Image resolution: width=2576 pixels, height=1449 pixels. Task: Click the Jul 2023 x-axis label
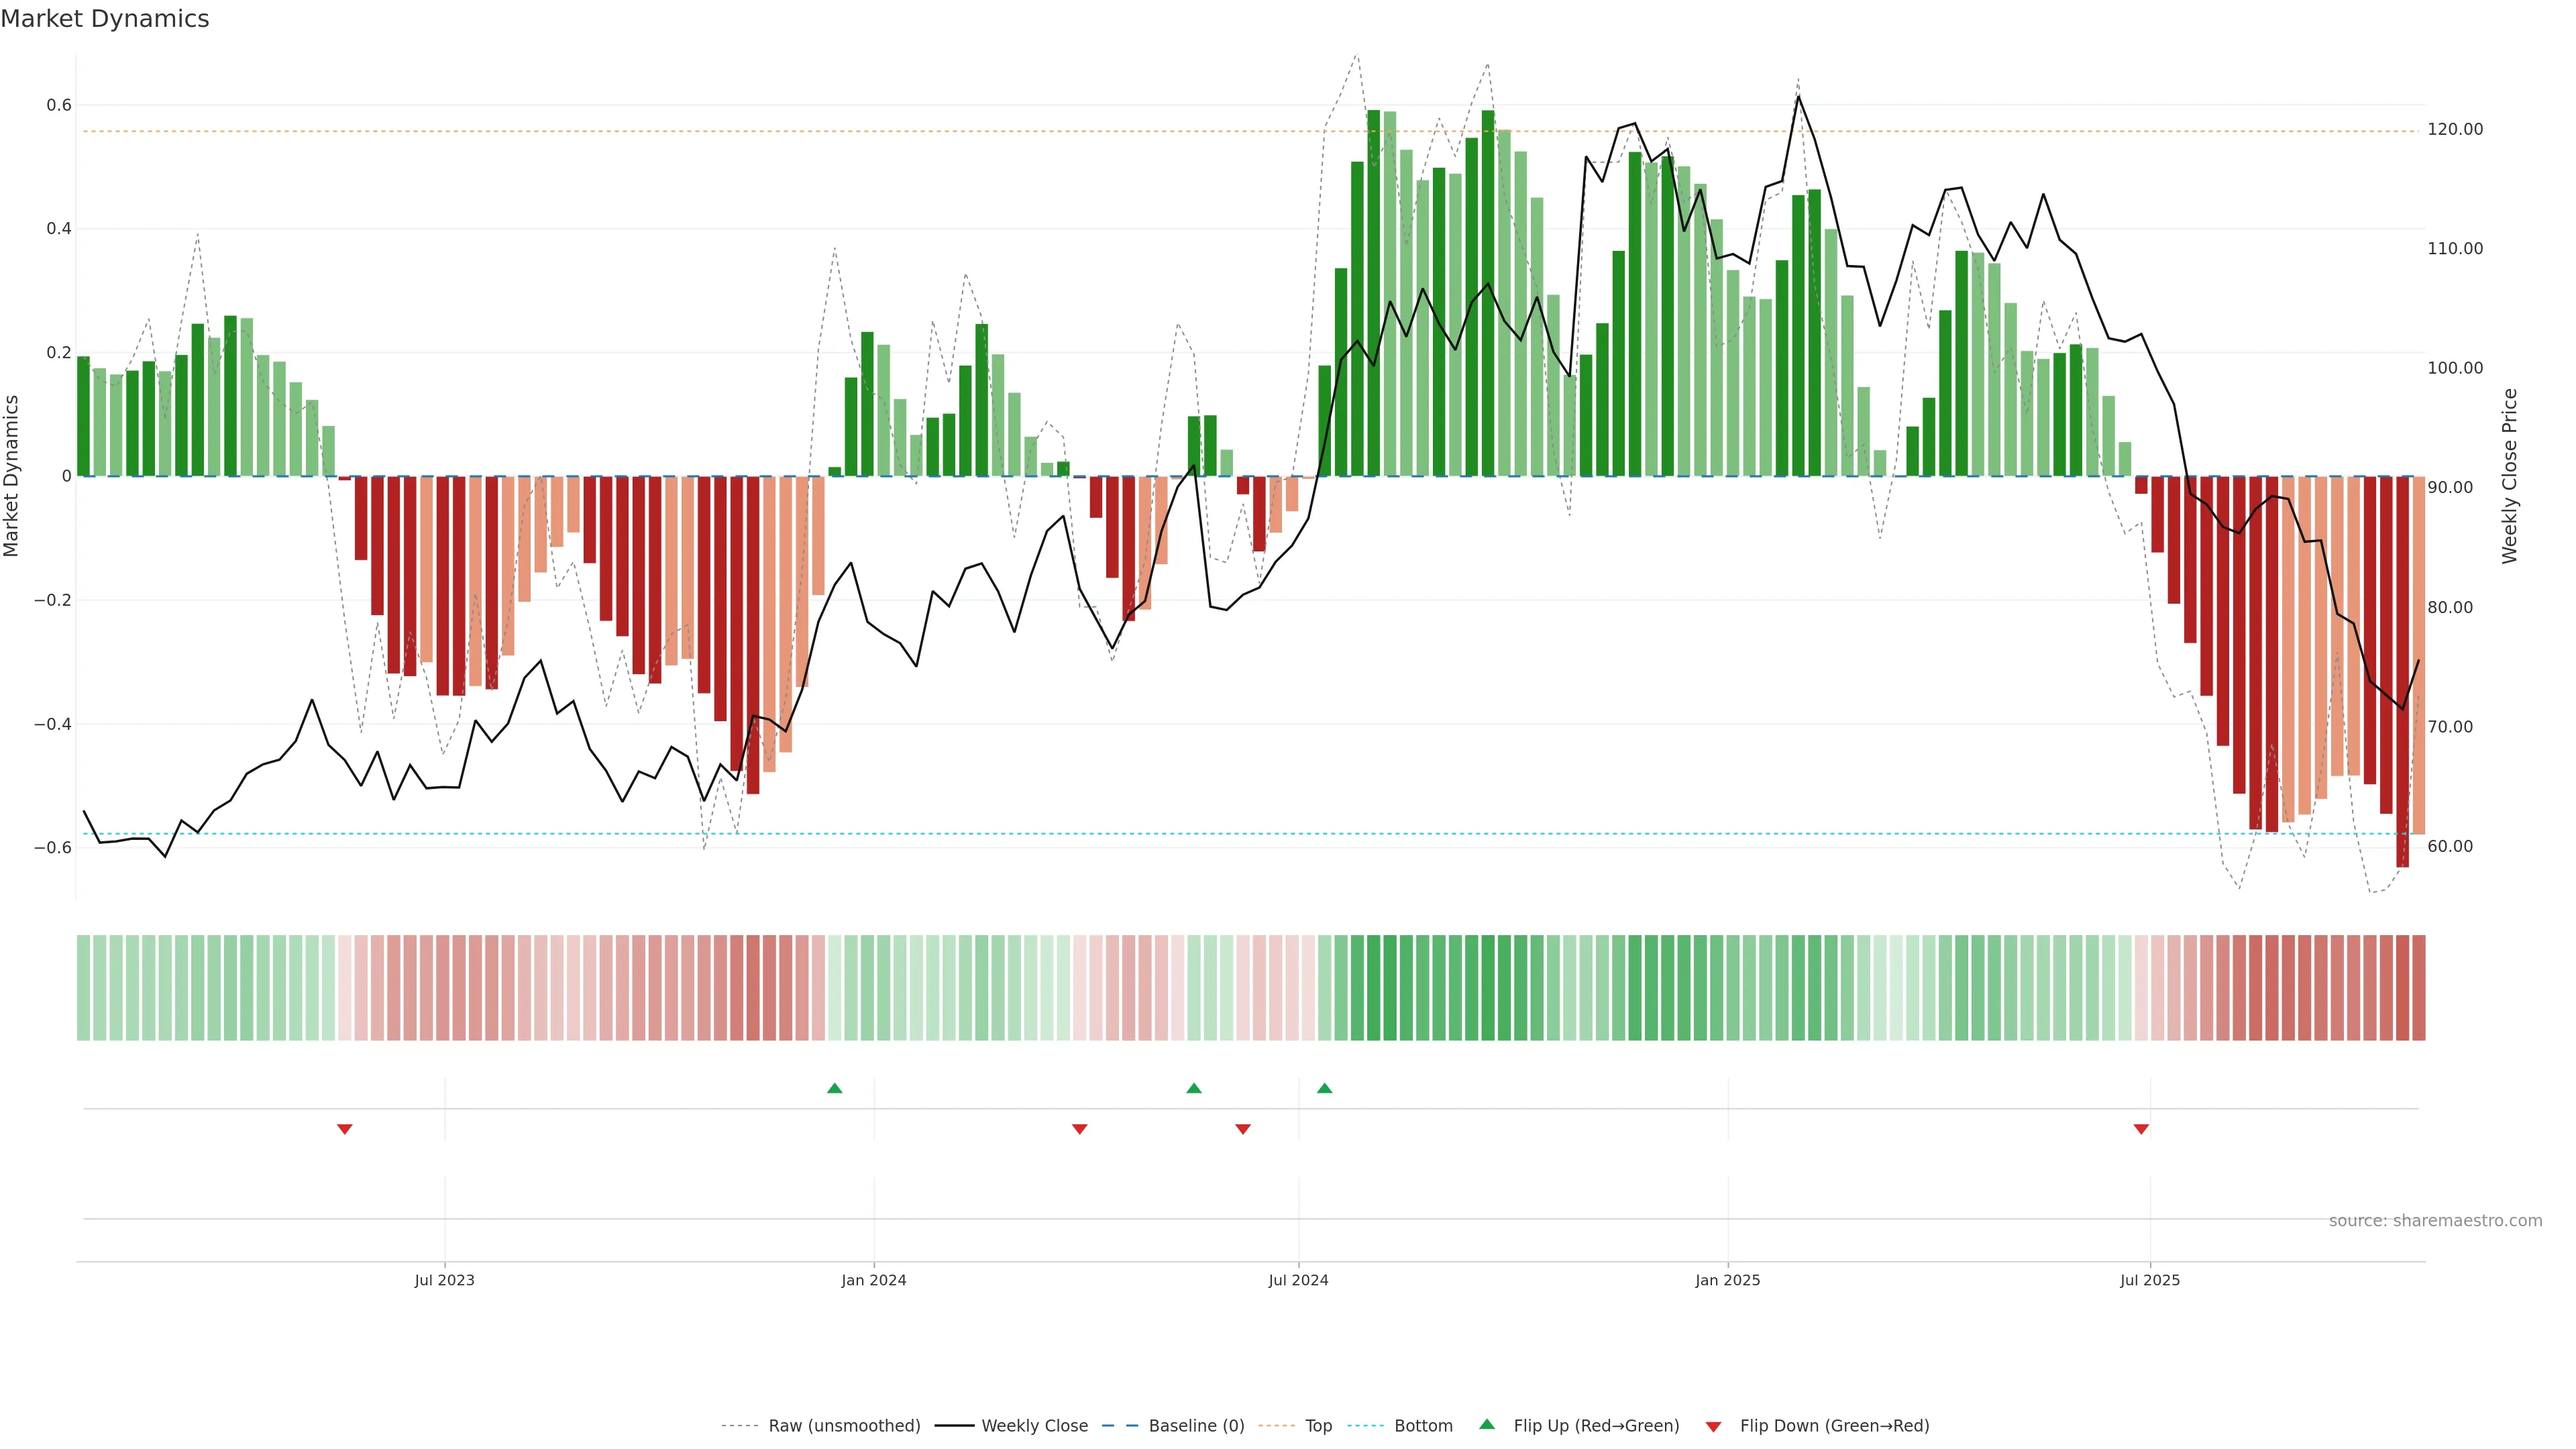[x=444, y=1280]
